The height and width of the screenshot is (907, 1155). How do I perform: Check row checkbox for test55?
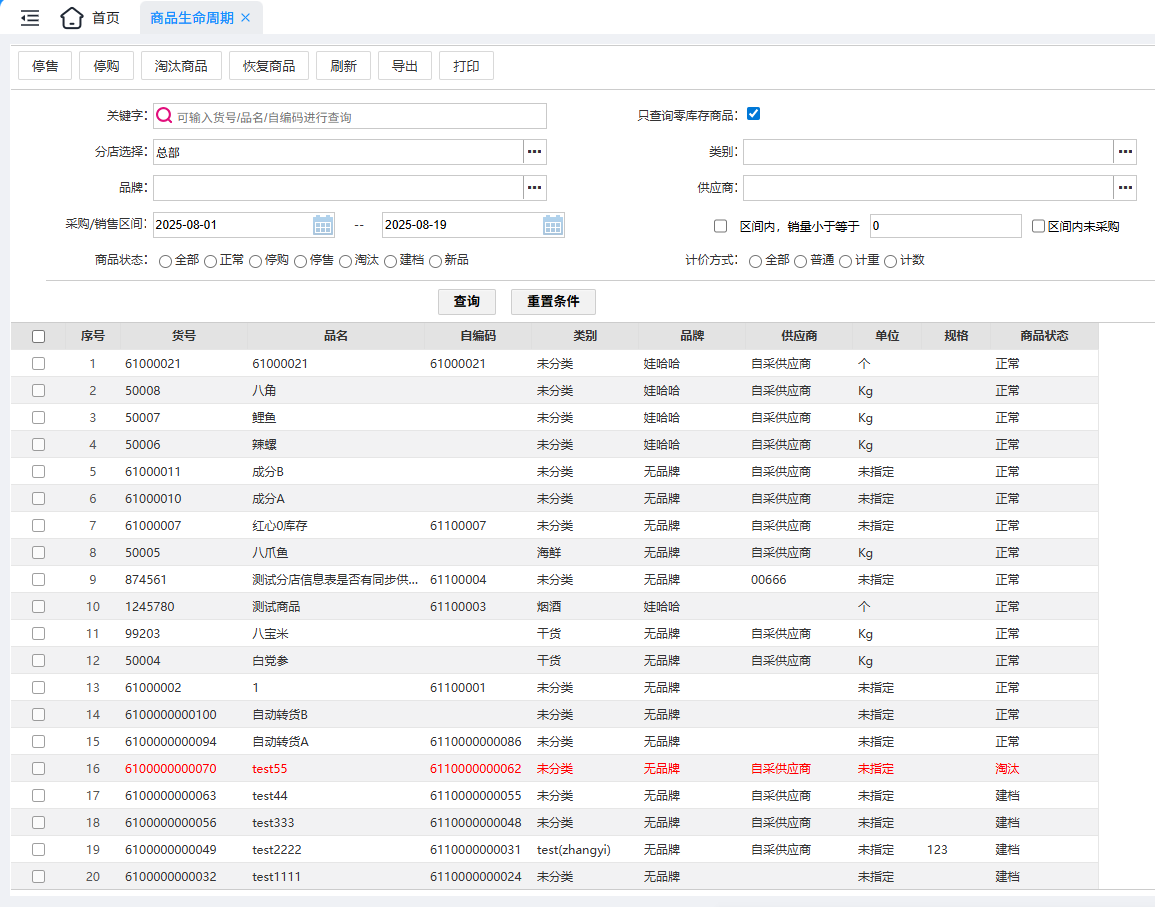point(38,768)
